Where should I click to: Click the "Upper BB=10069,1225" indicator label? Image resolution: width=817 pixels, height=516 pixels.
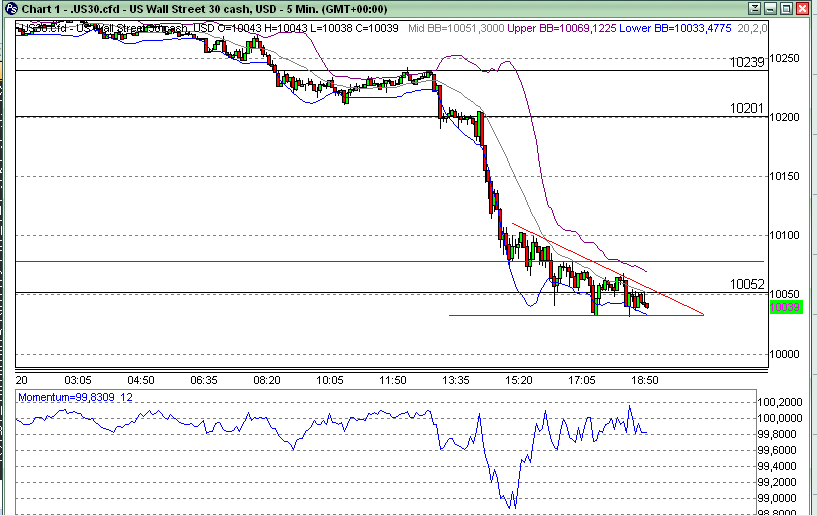click(x=562, y=28)
